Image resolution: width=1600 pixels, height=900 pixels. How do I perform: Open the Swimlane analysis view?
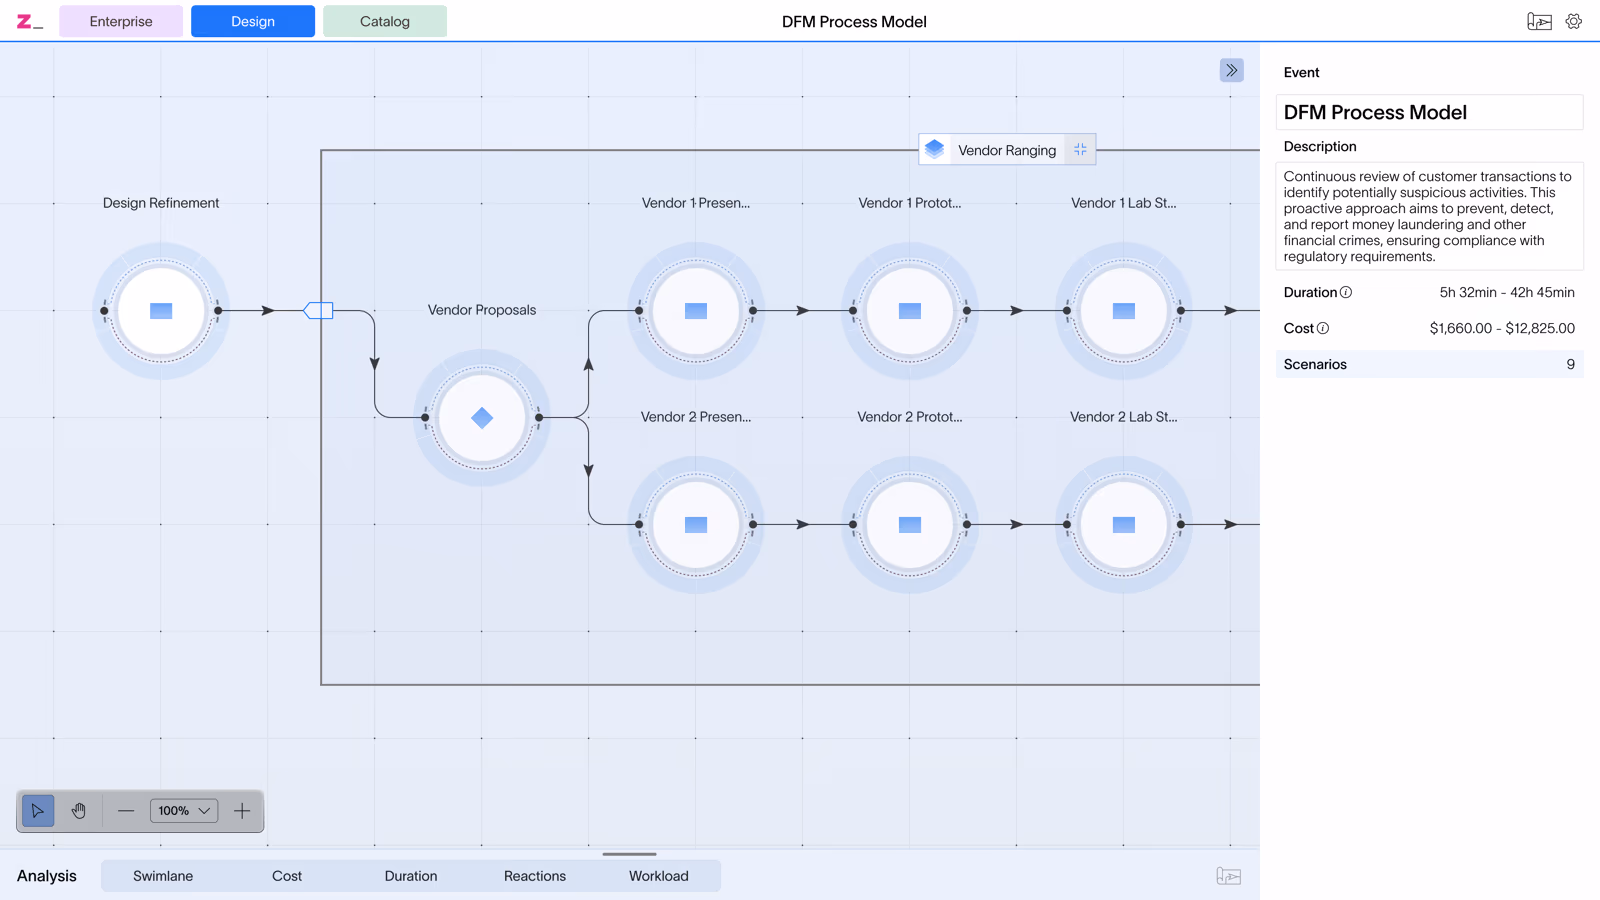[x=163, y=876]
